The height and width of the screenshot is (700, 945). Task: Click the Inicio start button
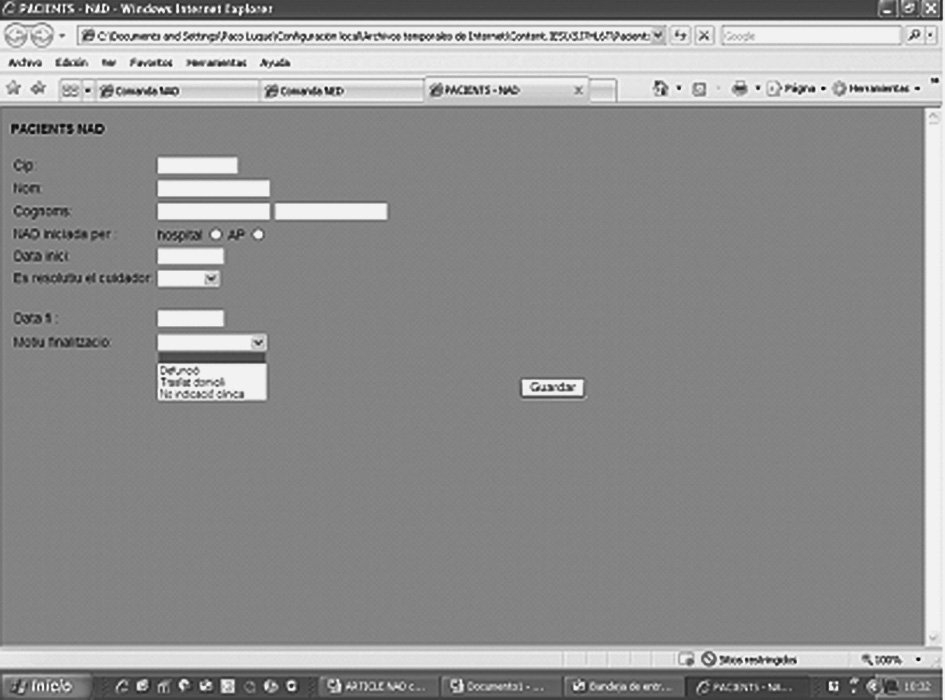click(47, 686)
